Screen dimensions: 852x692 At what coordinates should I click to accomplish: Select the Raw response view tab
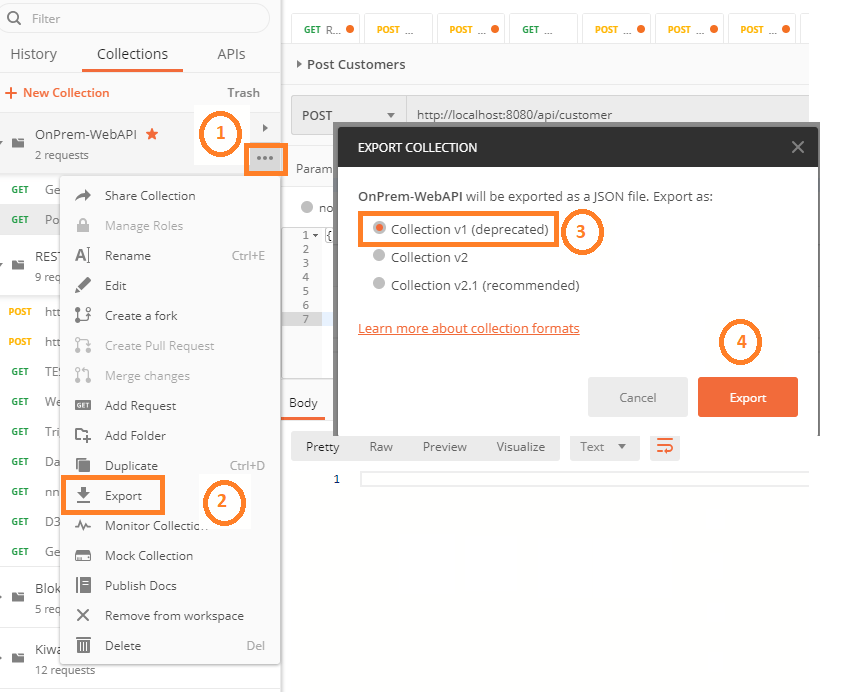tap(381, 447)
